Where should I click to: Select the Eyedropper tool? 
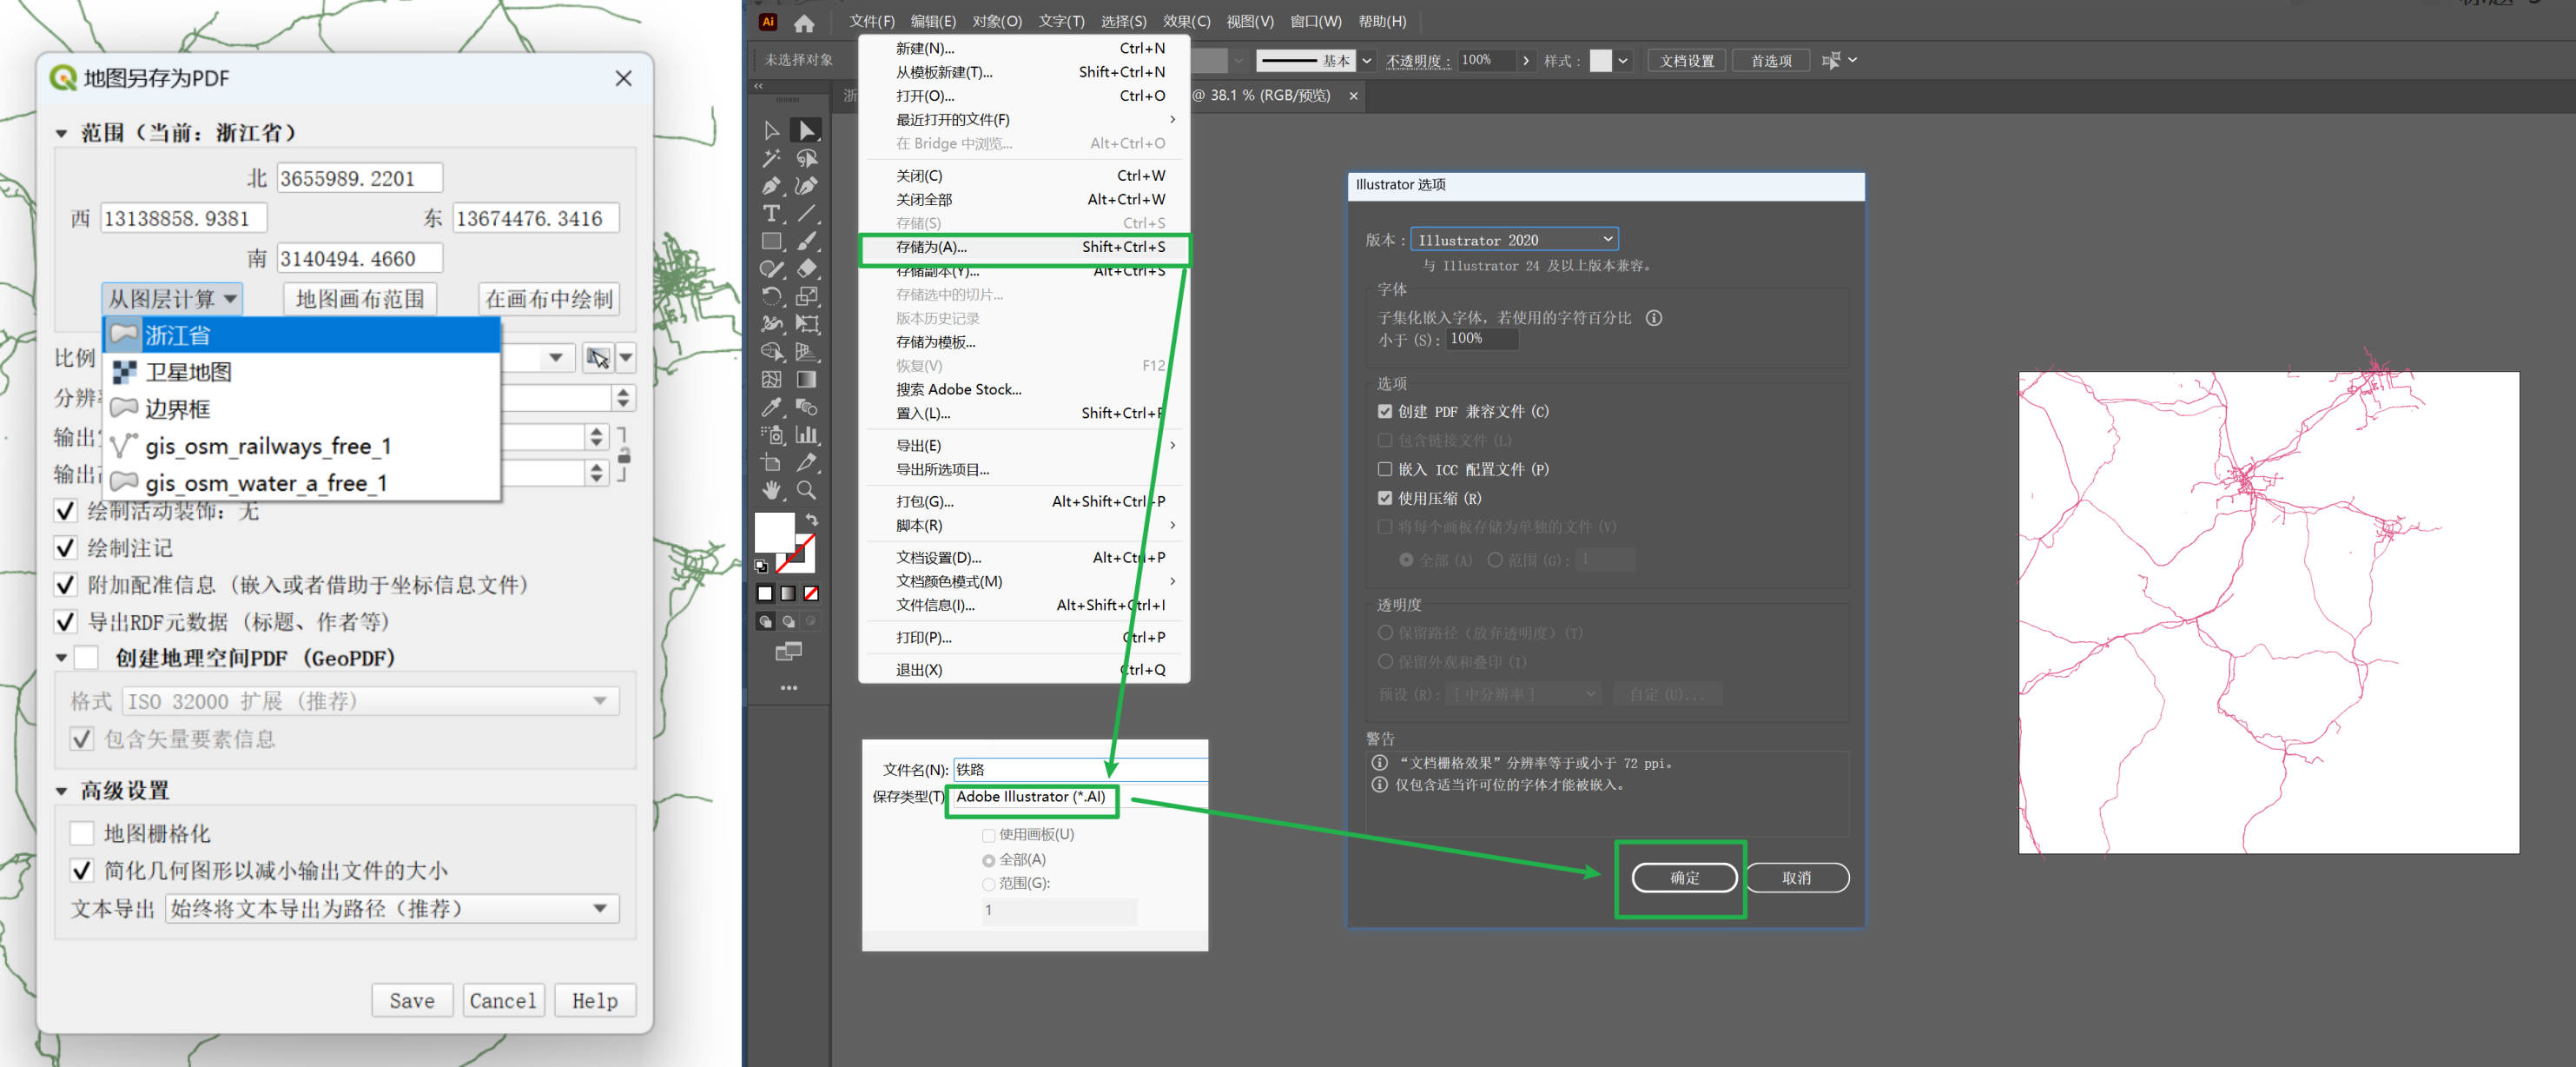click(770, 407)
